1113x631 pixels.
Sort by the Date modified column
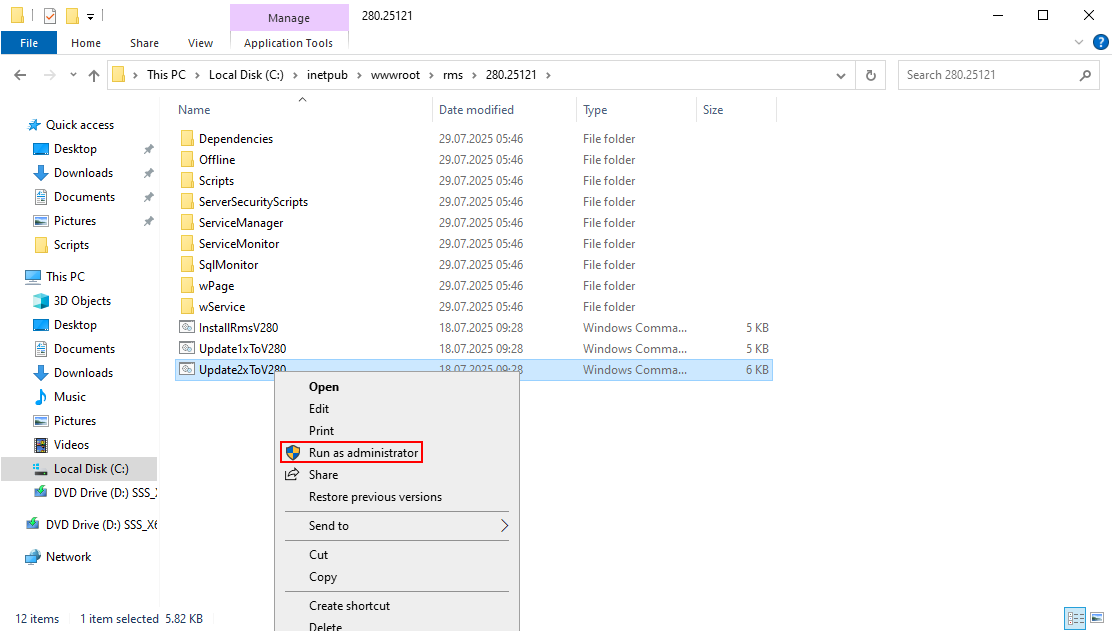[x=476, y=110]
